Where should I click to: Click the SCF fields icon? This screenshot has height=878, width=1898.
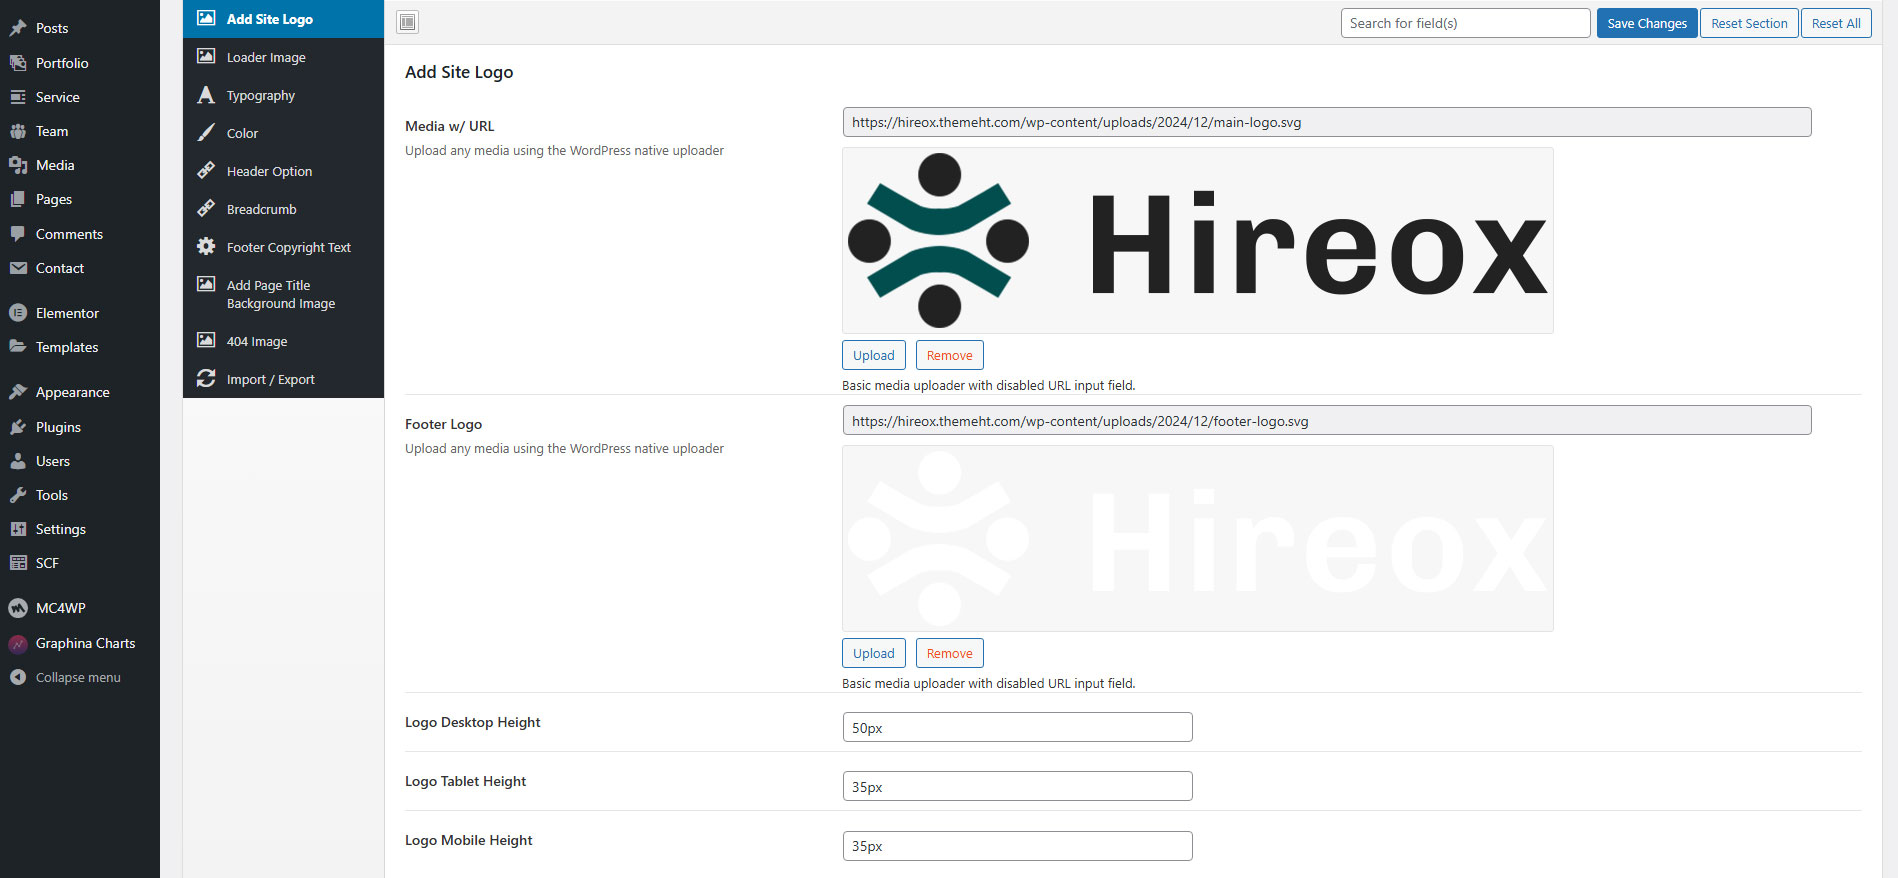coord(18,563)
